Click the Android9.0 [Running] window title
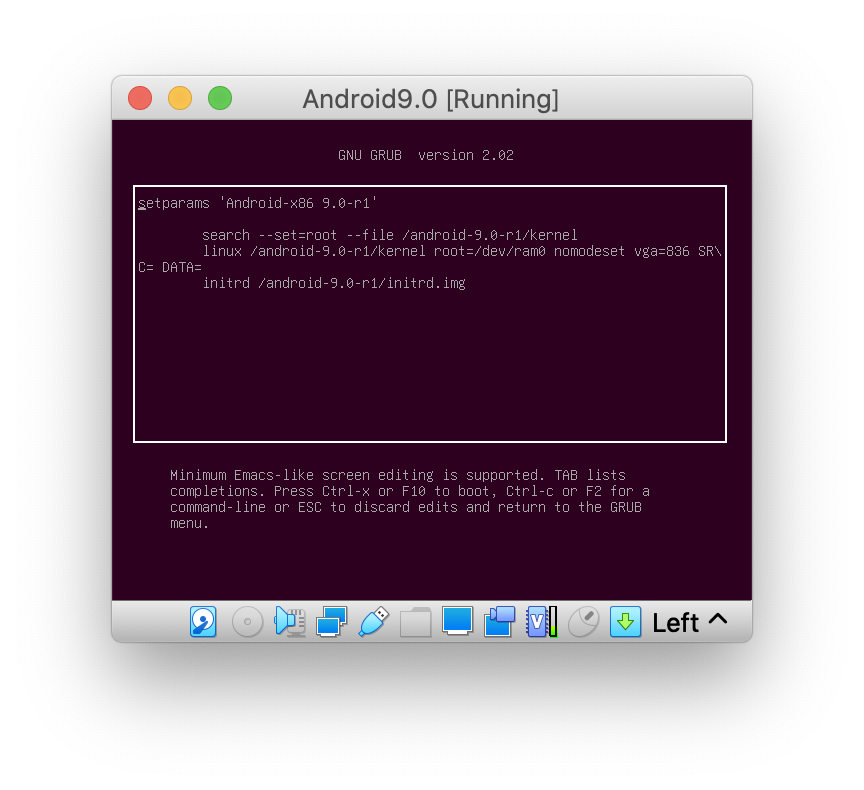The image size is (864, 790). (431, 99)
